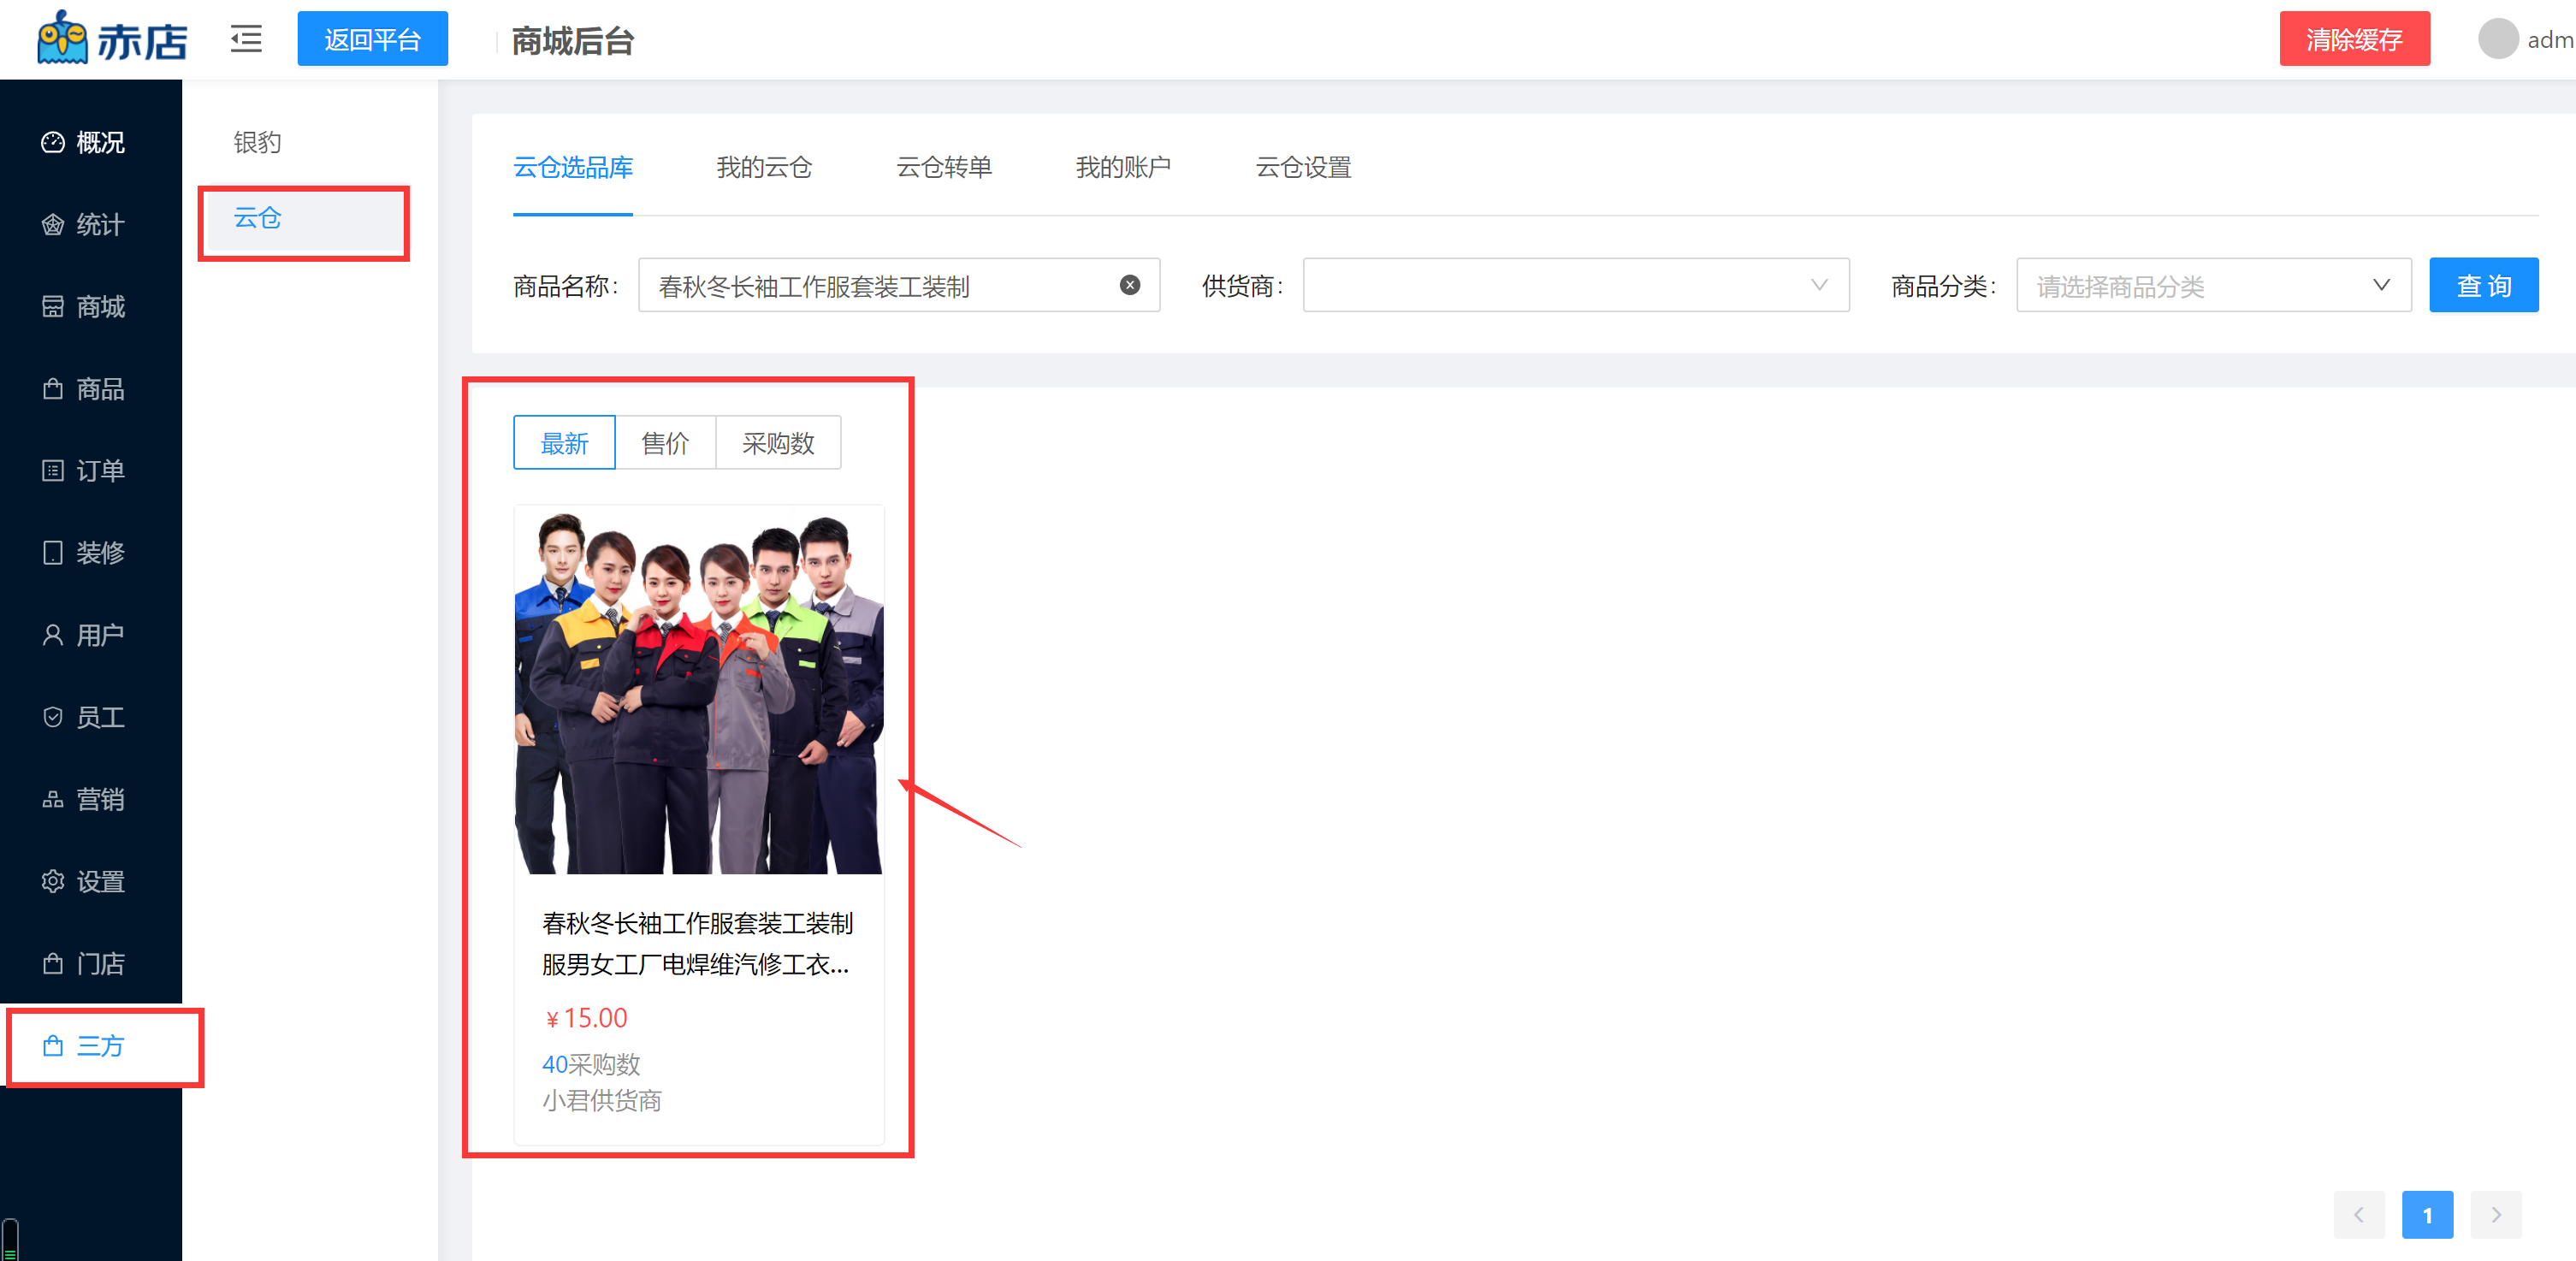The width and height of the screenshot is (2576, 1261).
Task: Sort products by 采购数
Action: pos(778,442)
